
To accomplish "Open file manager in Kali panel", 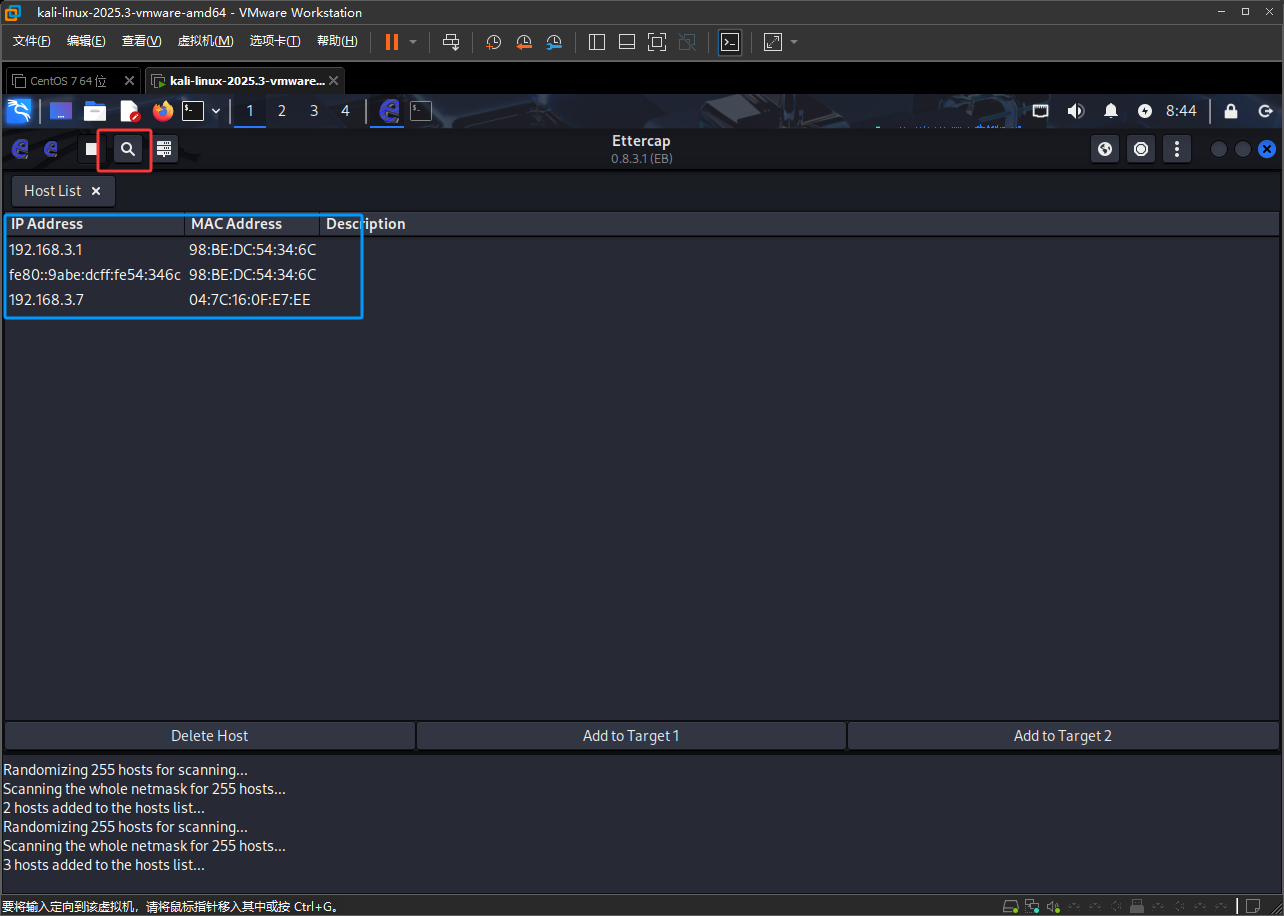I will (95, 111).
